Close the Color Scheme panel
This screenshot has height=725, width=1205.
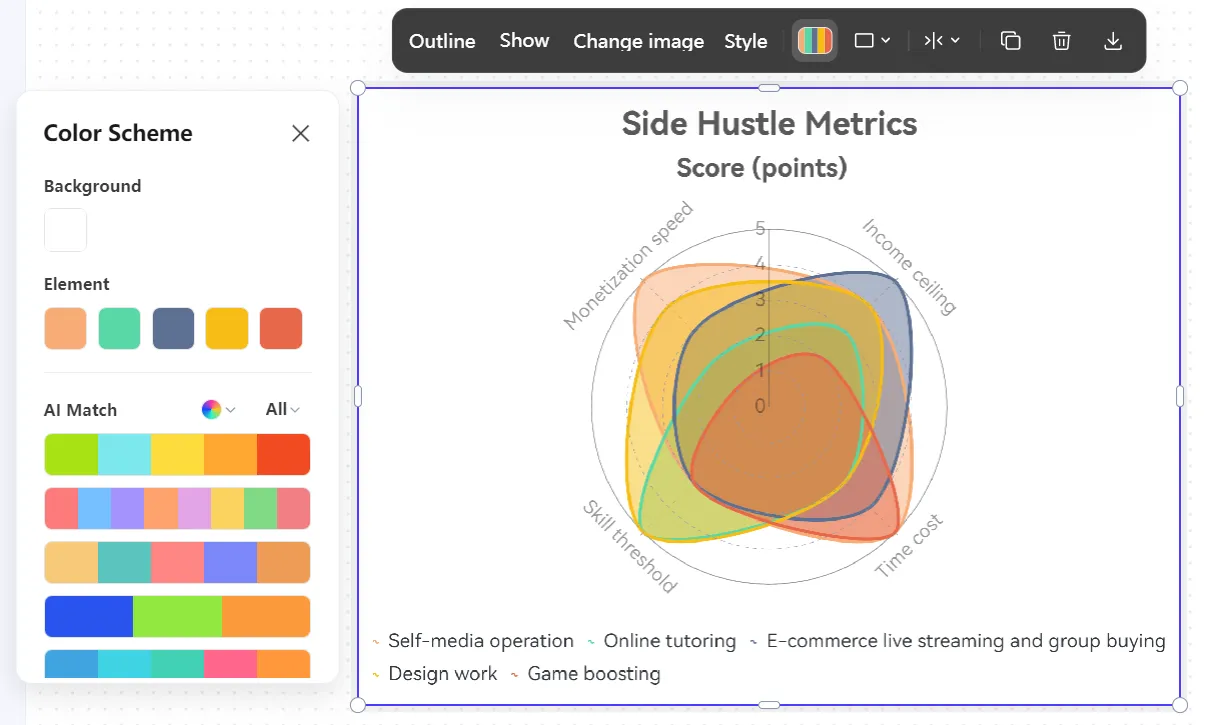[x=300, y=133]
